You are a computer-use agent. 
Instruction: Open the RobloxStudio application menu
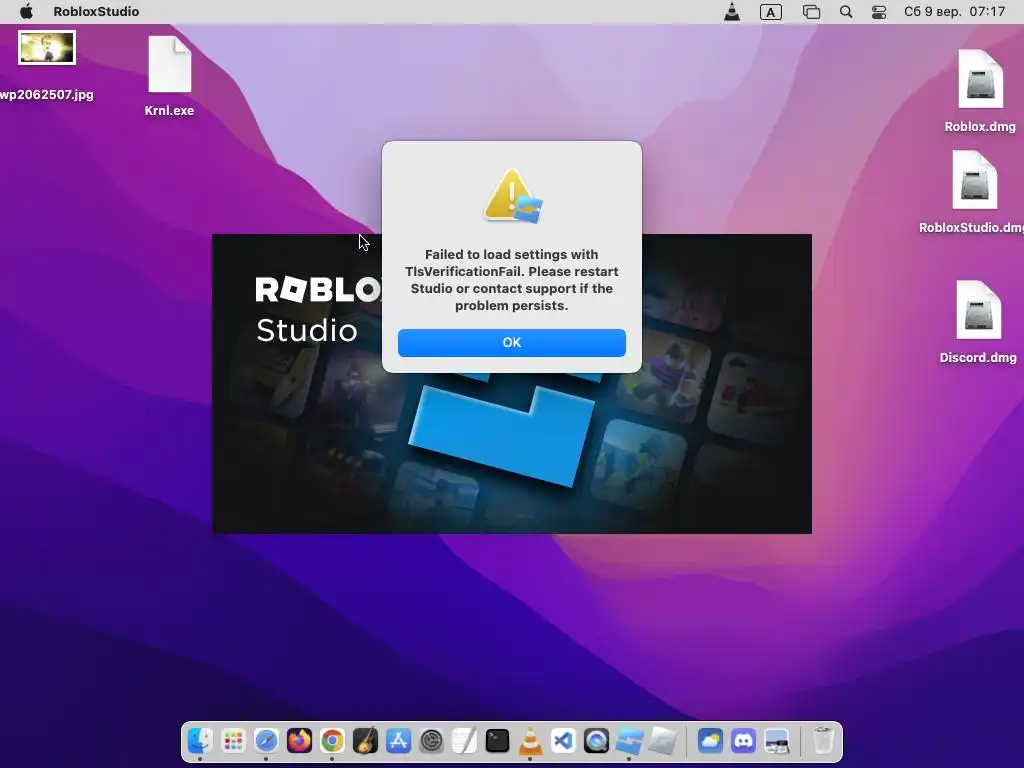pos(96,11)
